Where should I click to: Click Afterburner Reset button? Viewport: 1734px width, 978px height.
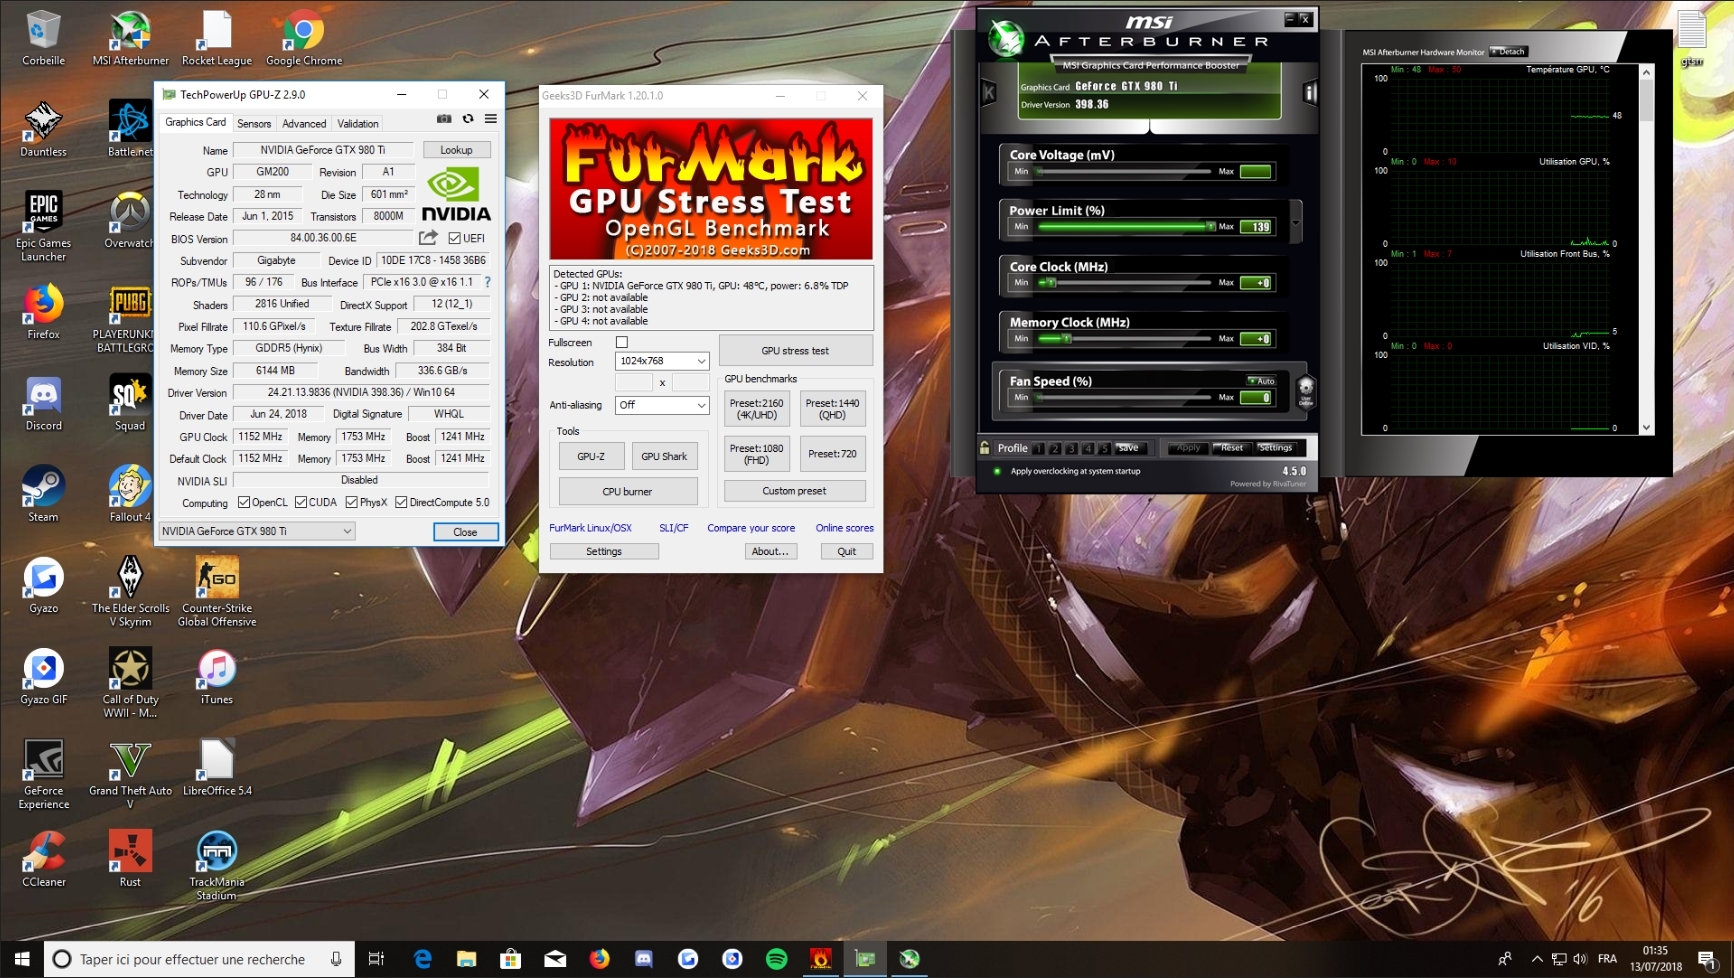[1232, 448]
